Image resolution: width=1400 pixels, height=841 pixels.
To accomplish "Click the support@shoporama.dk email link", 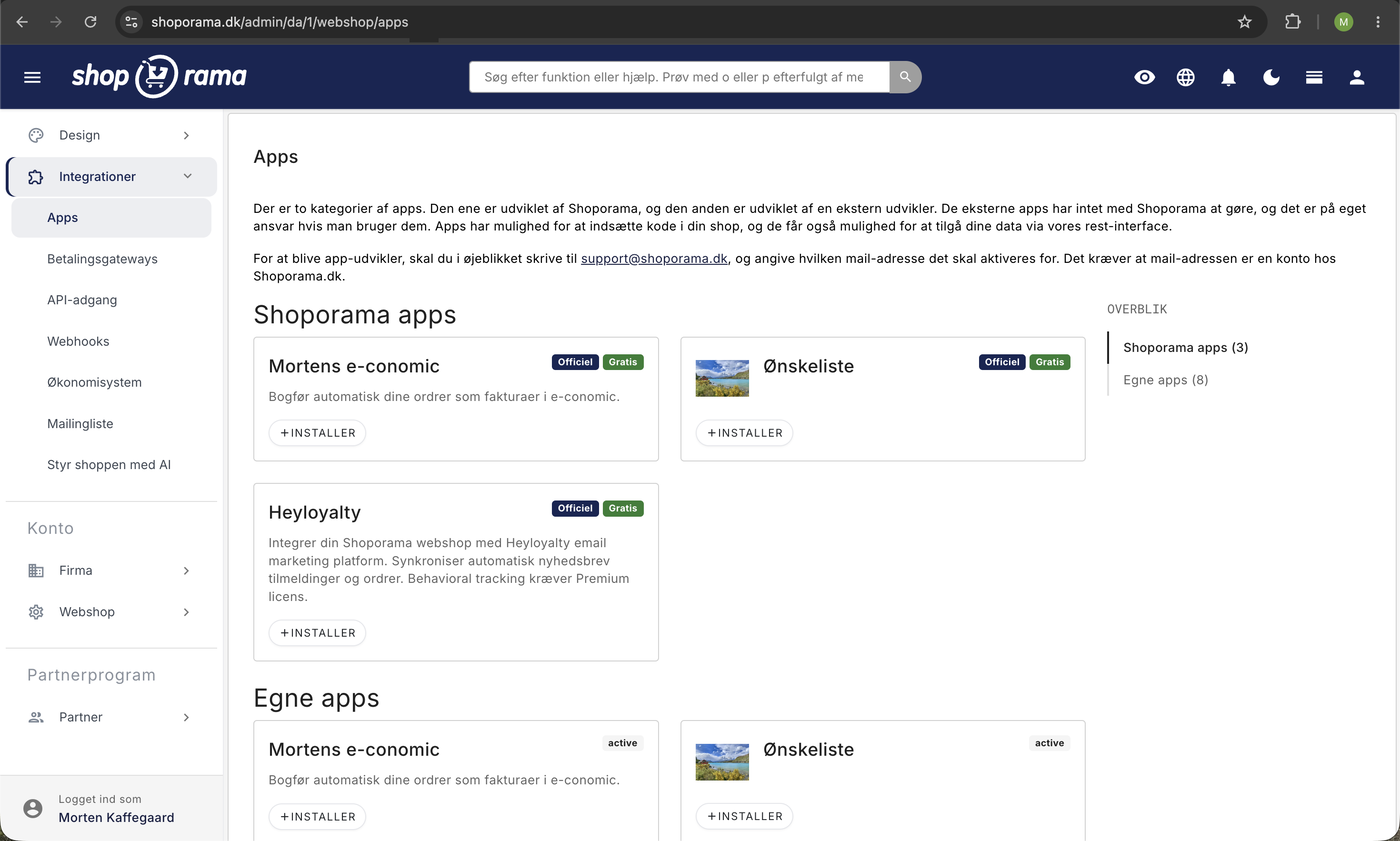I will (x=654, y=258).
